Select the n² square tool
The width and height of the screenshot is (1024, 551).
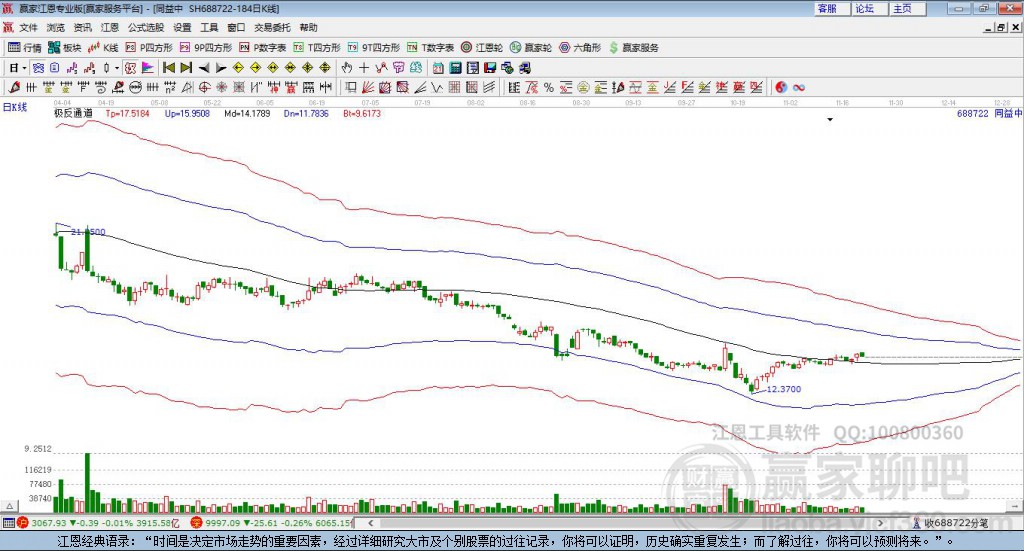coord(170,87)
